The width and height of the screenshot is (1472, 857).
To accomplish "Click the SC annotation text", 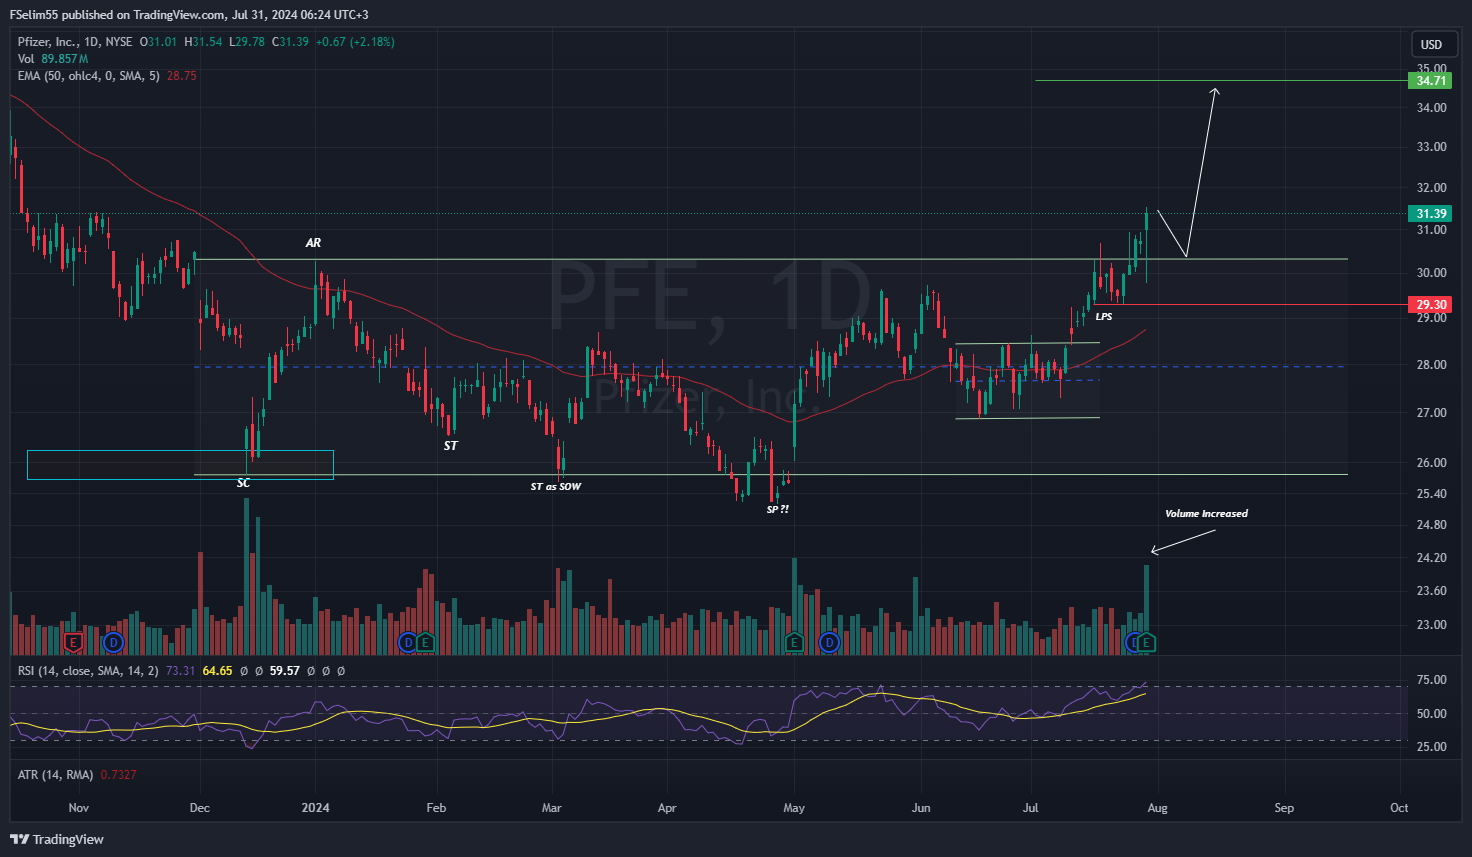I will (243, 483).
